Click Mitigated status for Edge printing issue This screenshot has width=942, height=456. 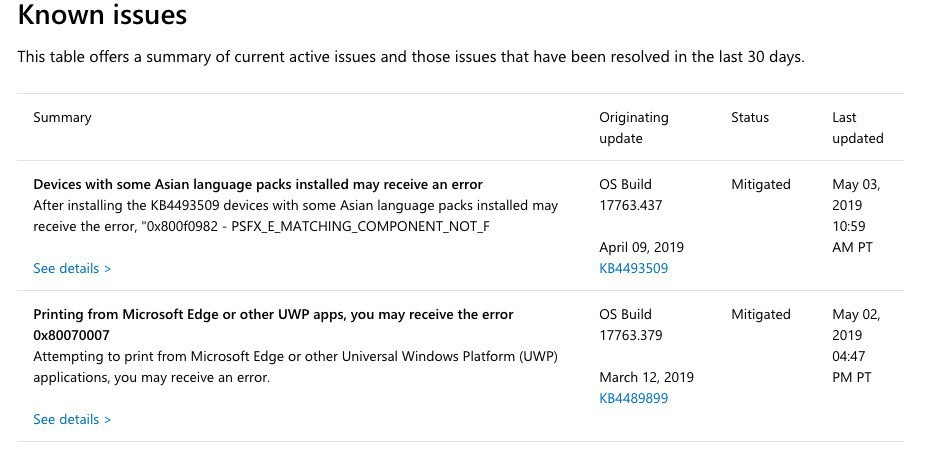click(x=760, y=314)
